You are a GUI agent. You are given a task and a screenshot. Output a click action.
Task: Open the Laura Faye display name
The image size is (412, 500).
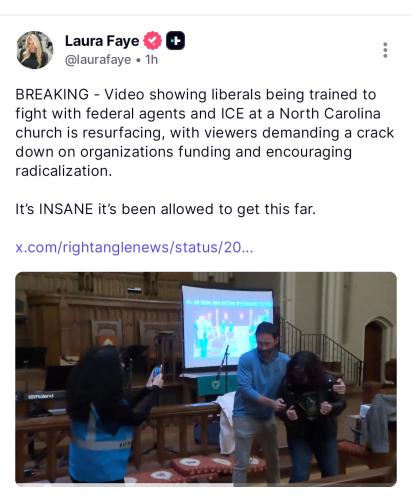102,41
